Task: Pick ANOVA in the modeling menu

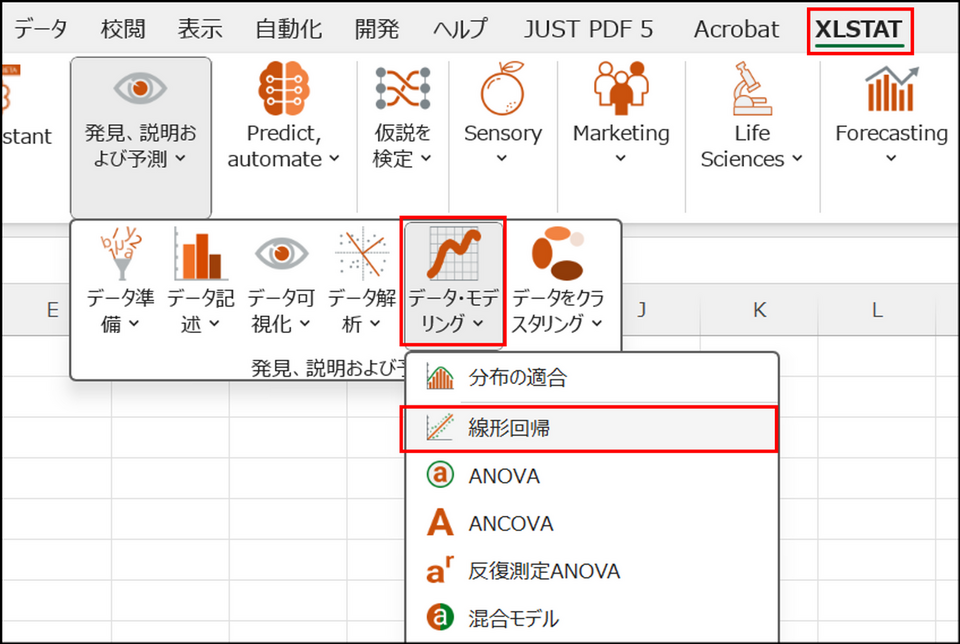Action: coord(592,475)
